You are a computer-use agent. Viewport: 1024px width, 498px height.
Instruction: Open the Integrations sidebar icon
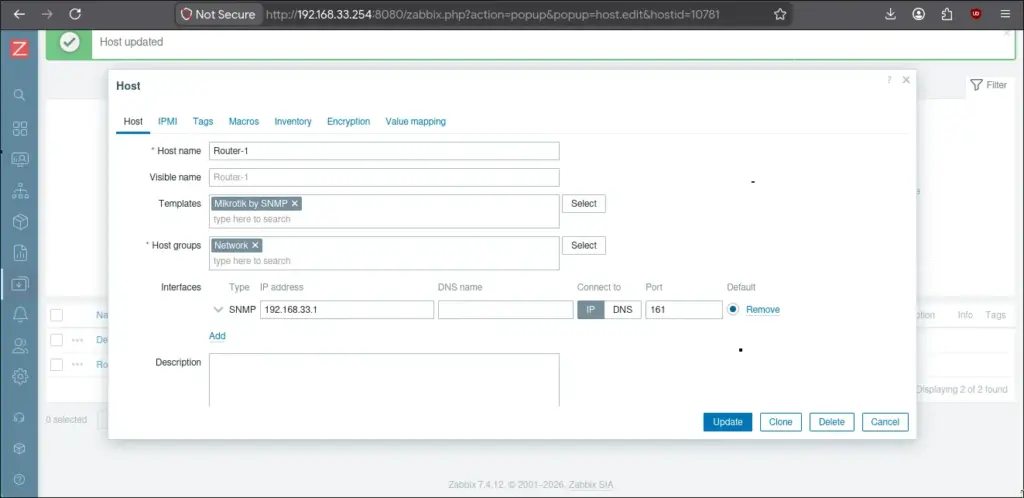coord(20,448)
